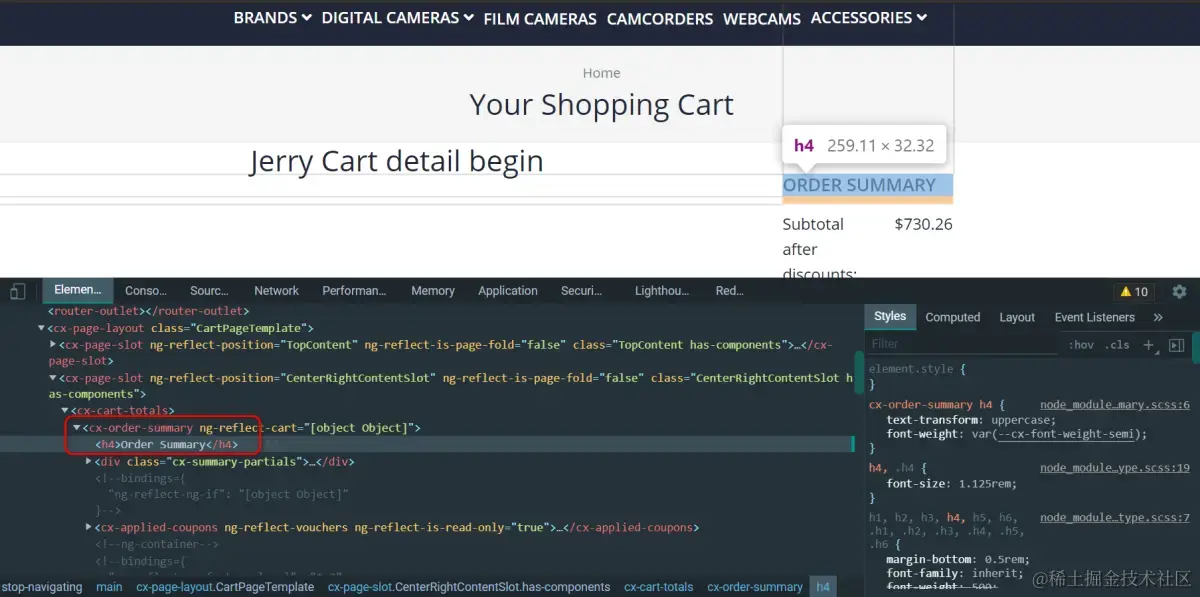Screen dimensions: 1200x597
Task: Switch to the Console tab
Action: click(x=146, y=291)
